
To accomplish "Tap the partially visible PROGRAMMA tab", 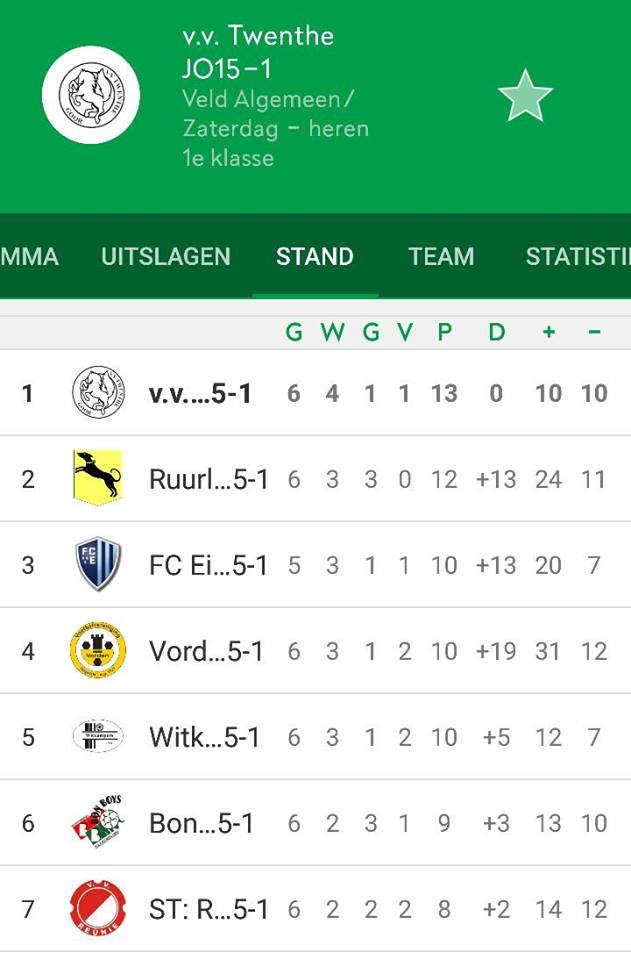I will (x=29, y=257).
